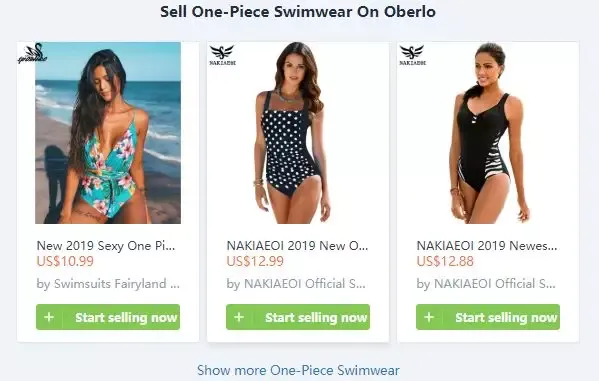Start selling the polka dot swimsuit
Image resolution: width=599 pixels, height=381 pixels.
(x=298, y=317)
